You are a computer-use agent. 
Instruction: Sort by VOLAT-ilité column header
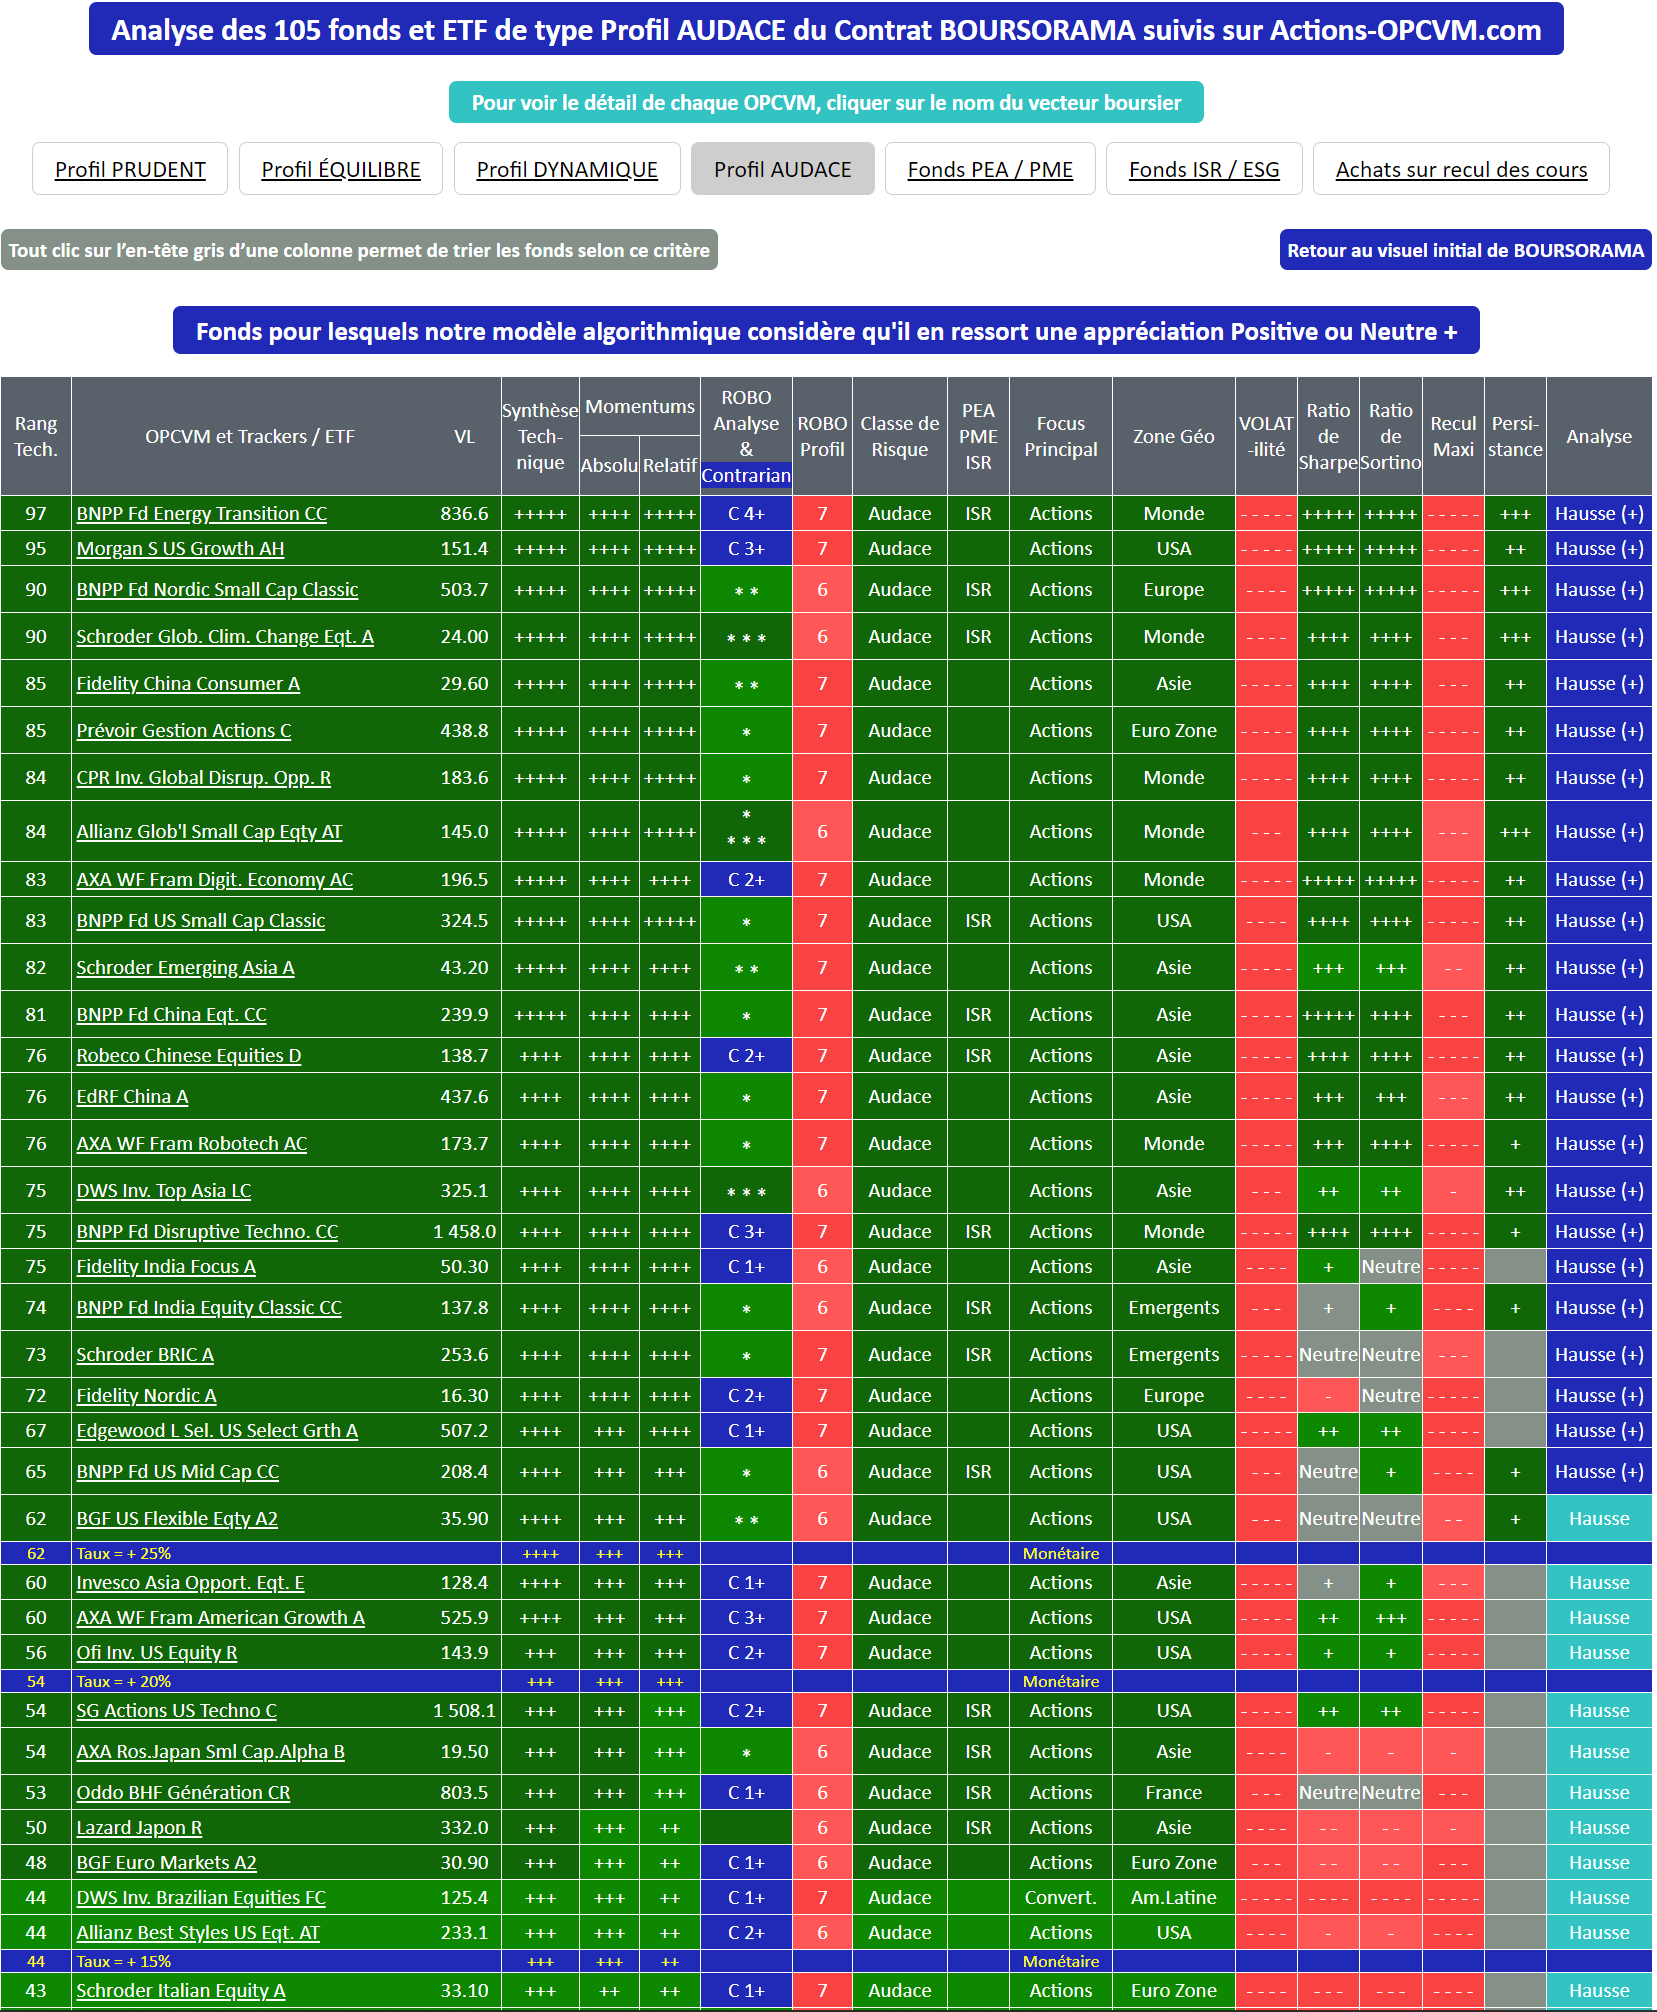[x=1266, y=436]
